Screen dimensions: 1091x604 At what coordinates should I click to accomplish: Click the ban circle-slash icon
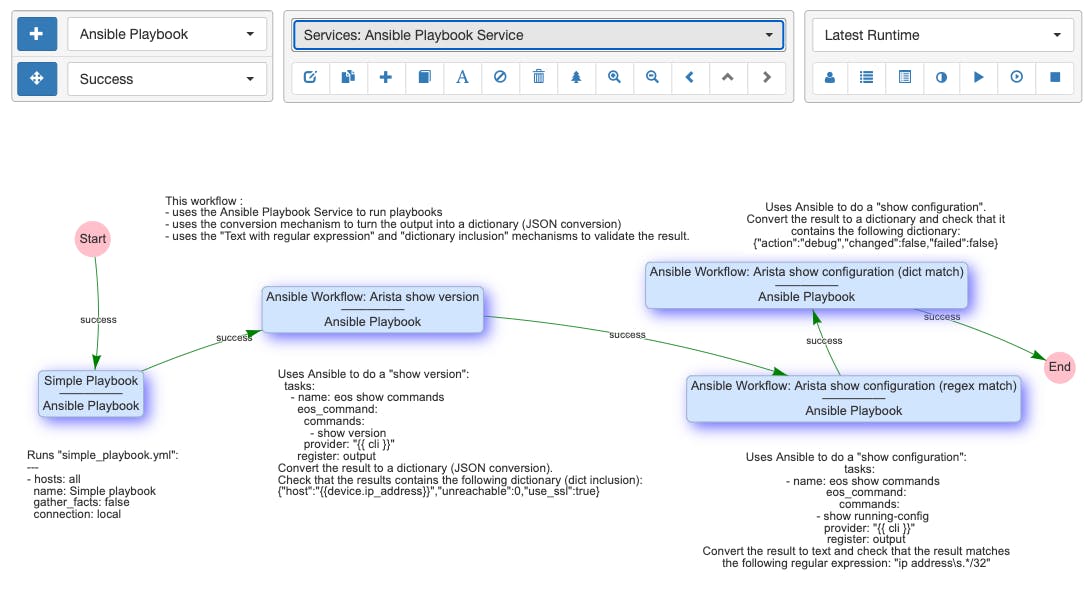500,77
